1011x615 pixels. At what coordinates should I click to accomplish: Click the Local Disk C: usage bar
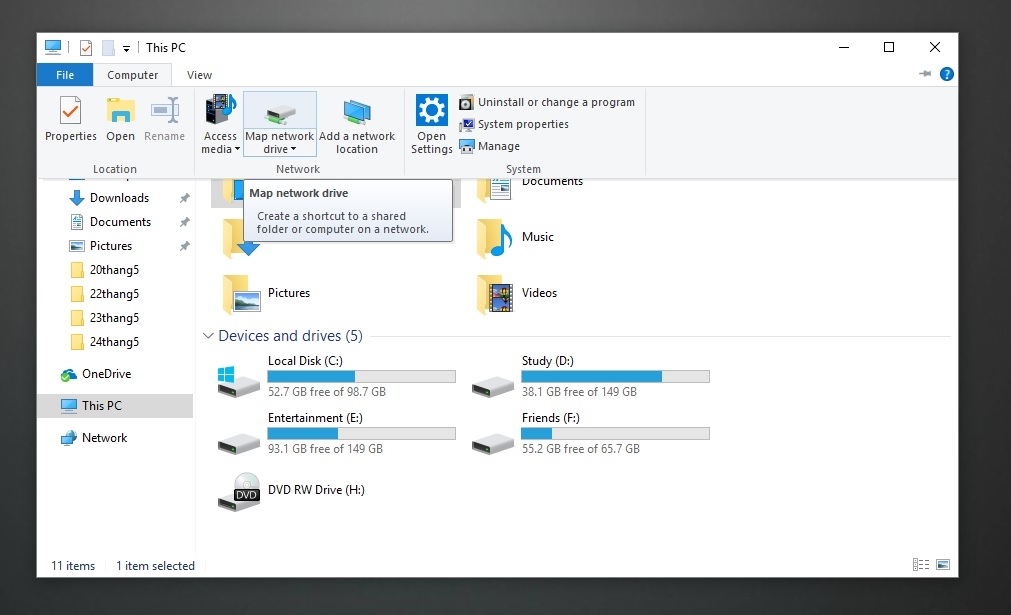coord(360,376)
